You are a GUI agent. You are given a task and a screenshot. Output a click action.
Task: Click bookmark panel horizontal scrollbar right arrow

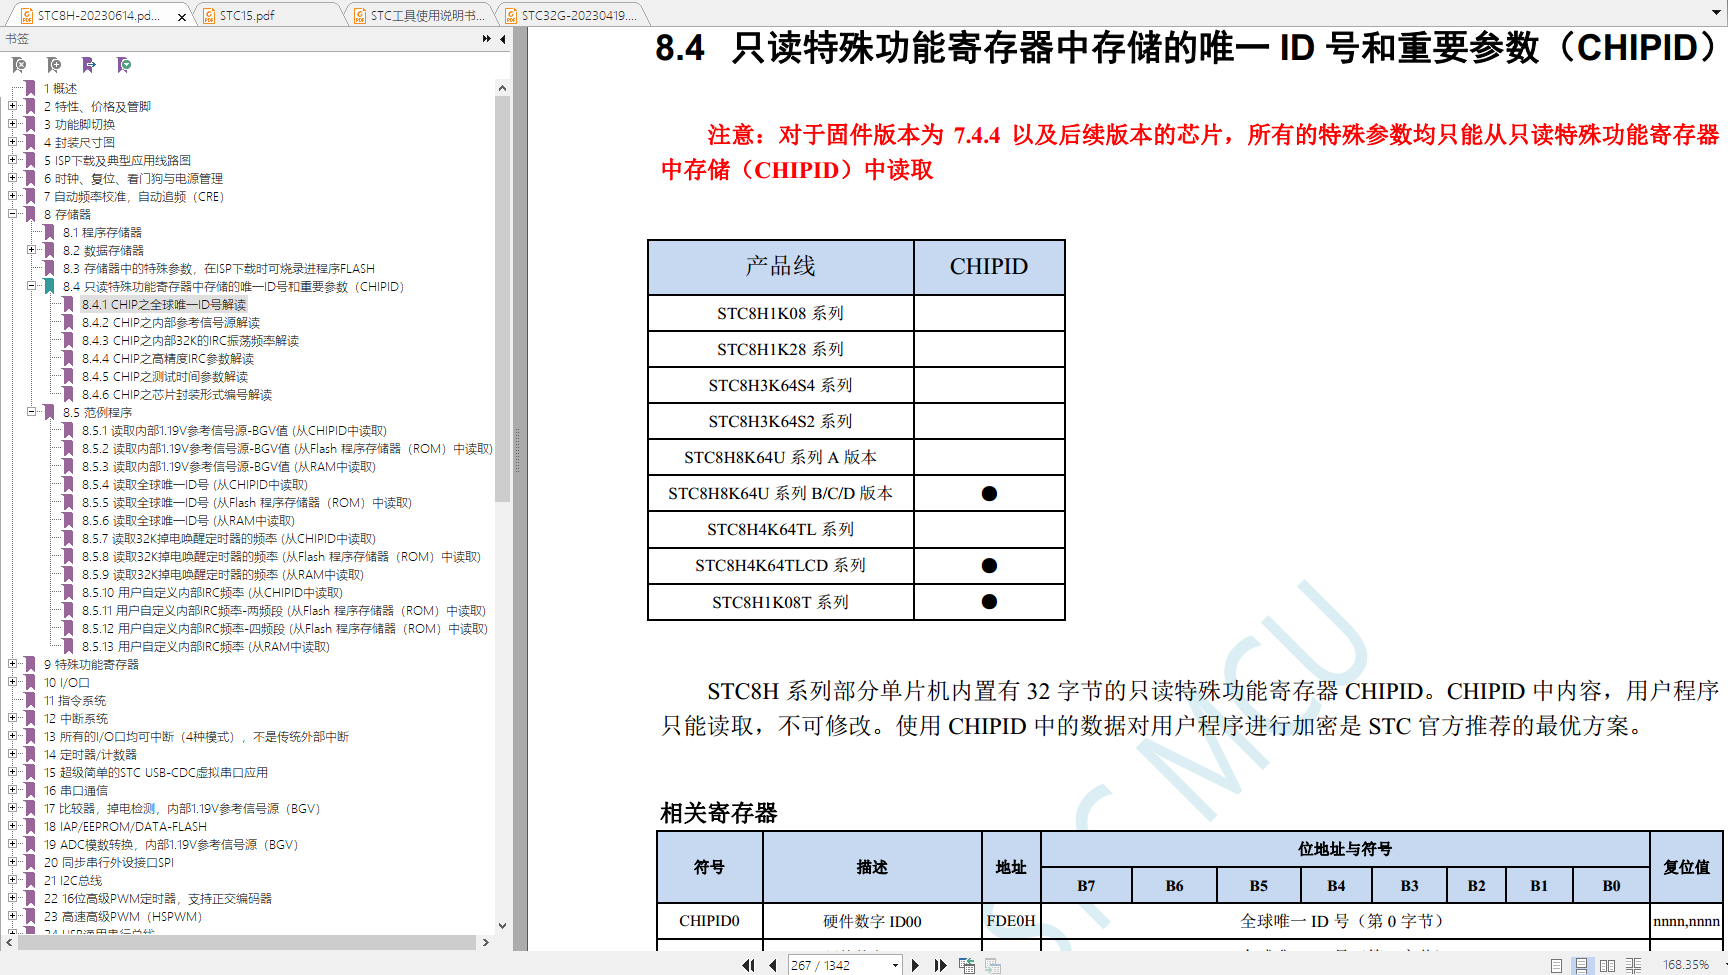pyautogui.click(x=486, y=942)
